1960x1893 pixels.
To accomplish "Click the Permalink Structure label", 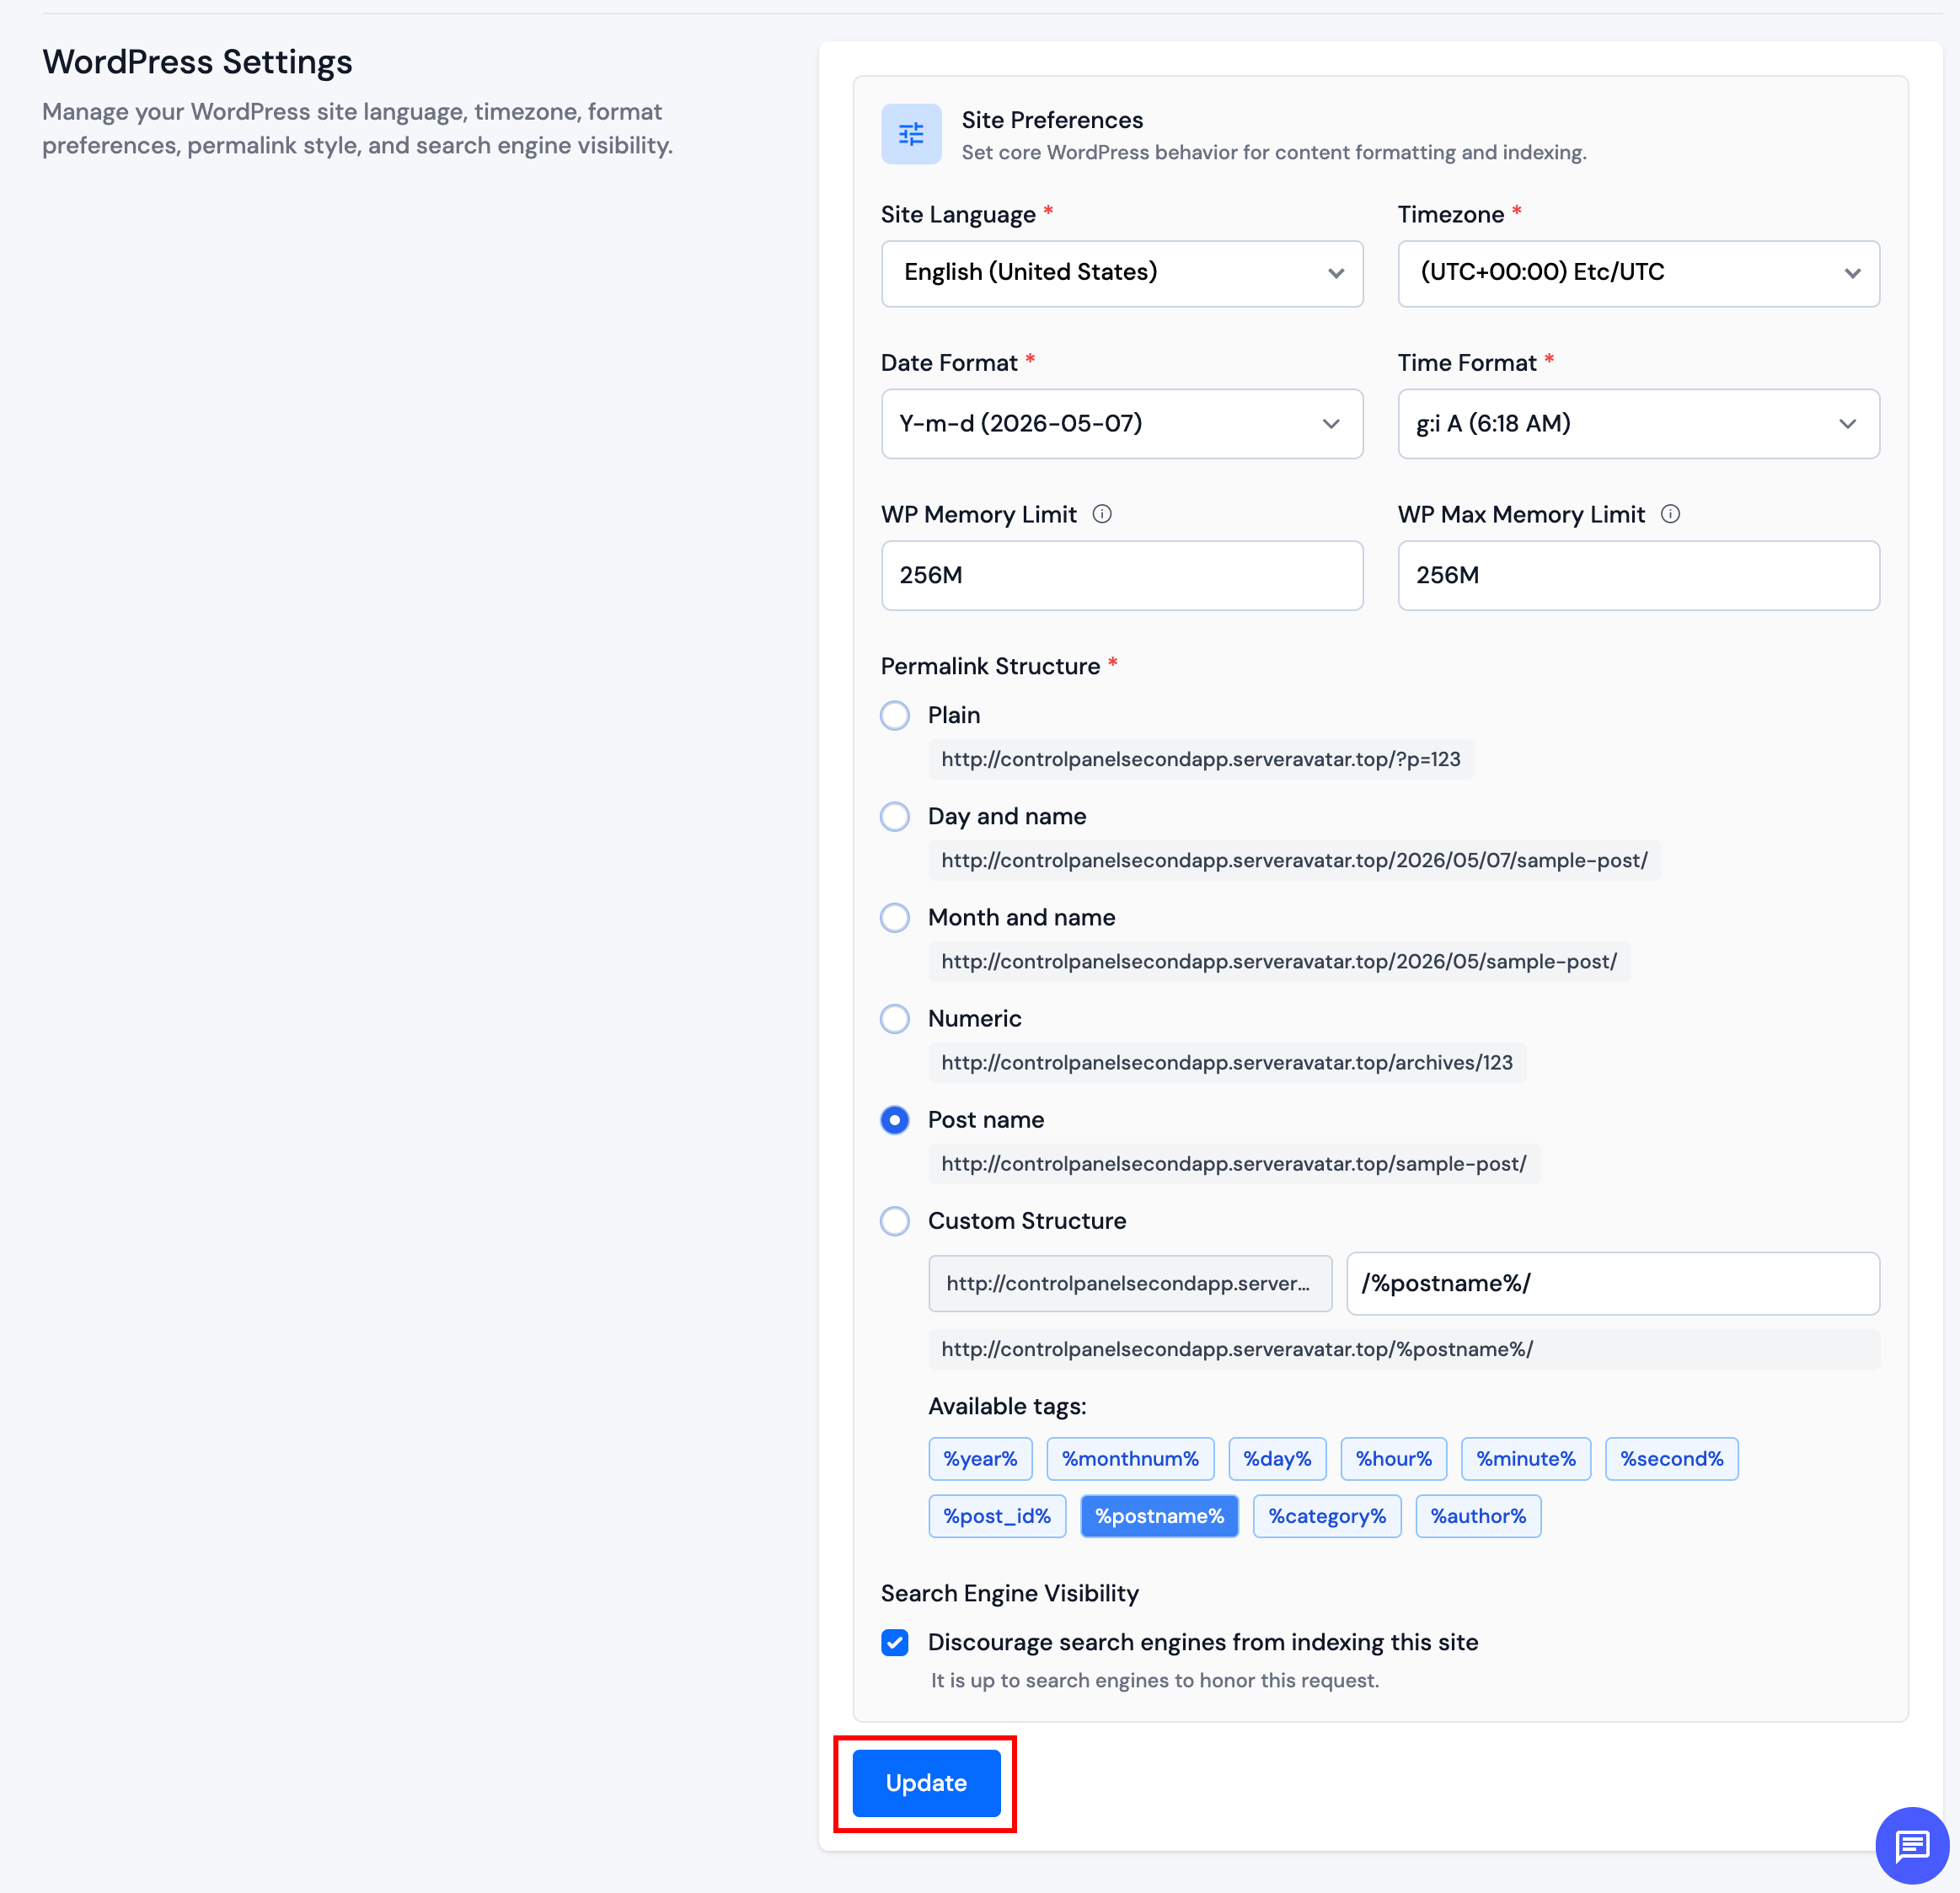I will [990, 666].
